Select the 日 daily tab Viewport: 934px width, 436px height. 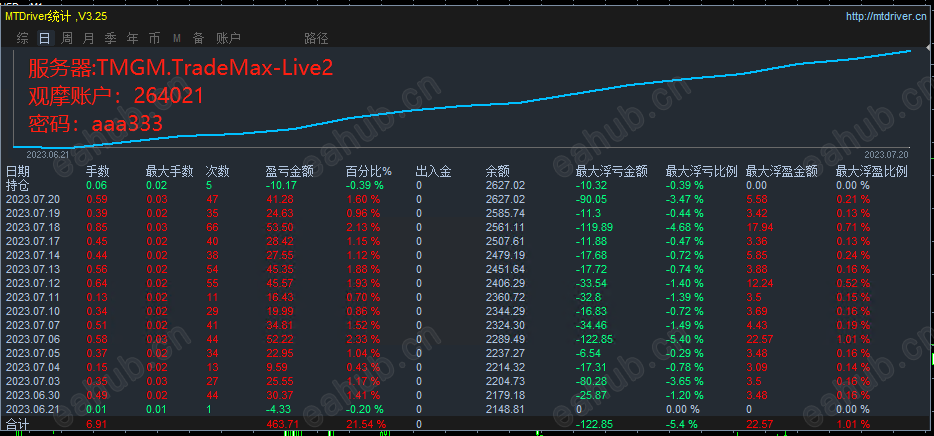[44, 39]
